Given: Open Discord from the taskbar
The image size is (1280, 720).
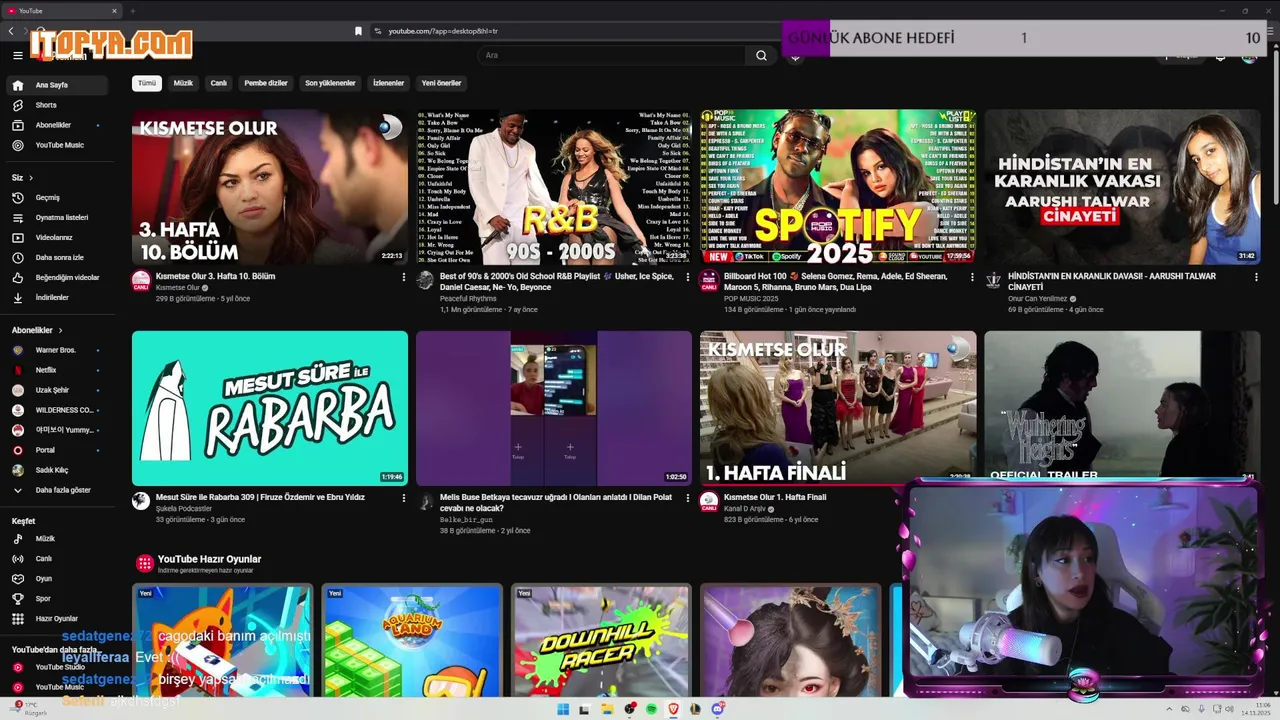Looking at the screenshot, I should 717,709.
